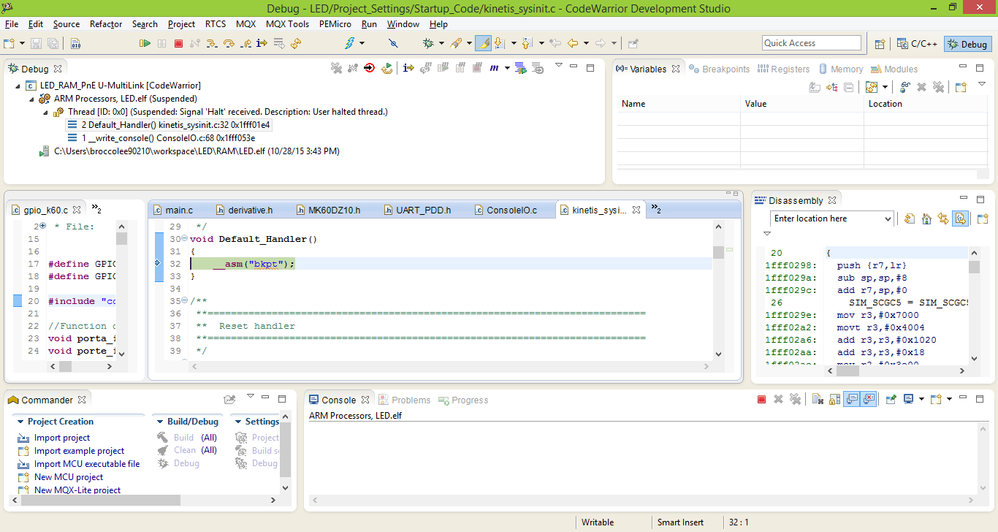The image size is (998, 532).
Task: Click Step Return in main toolbar
Action: pos(245,43)
